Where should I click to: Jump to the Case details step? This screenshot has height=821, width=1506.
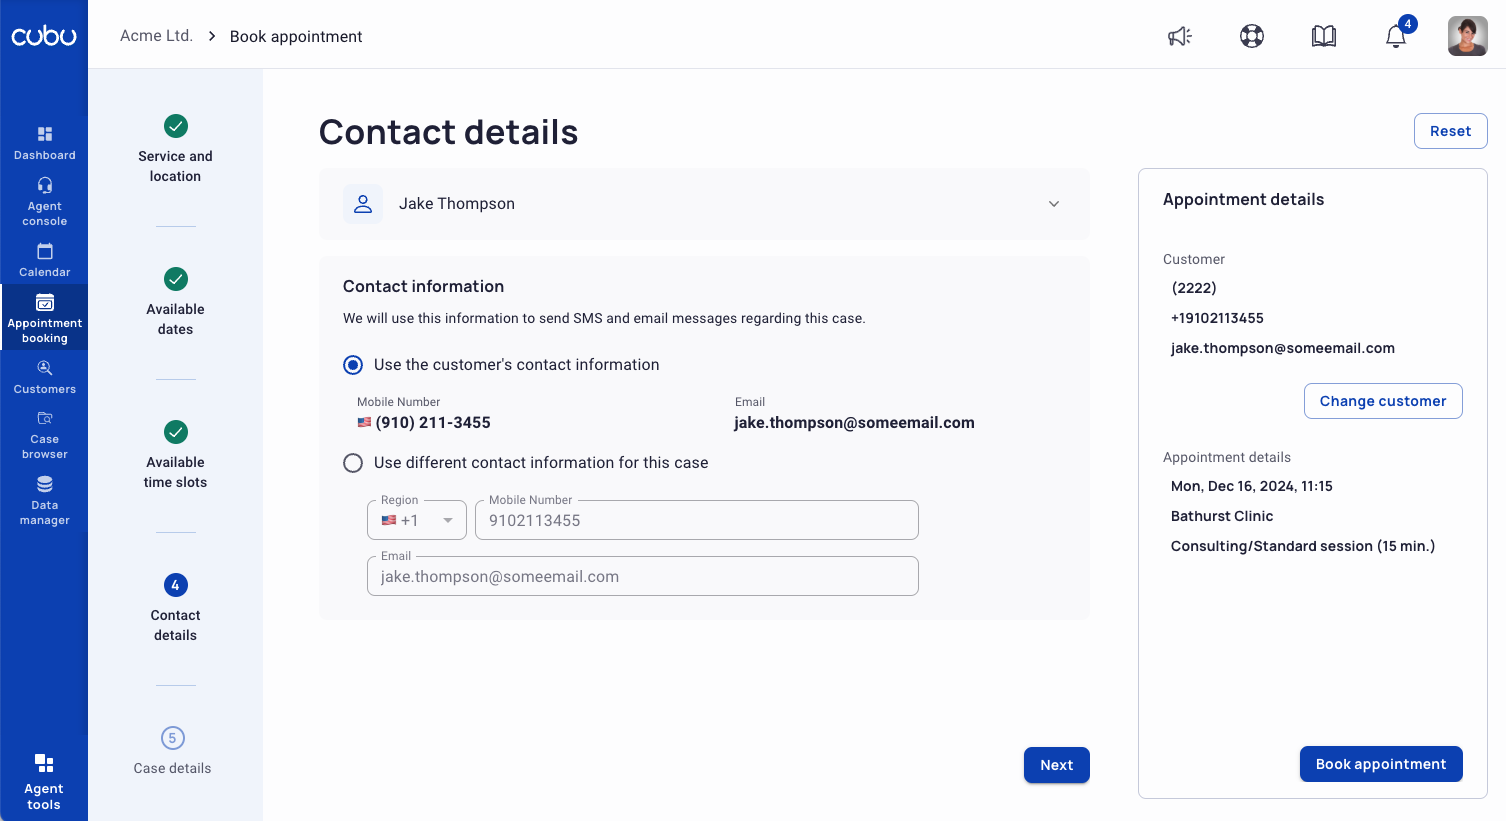pos(172,752)
